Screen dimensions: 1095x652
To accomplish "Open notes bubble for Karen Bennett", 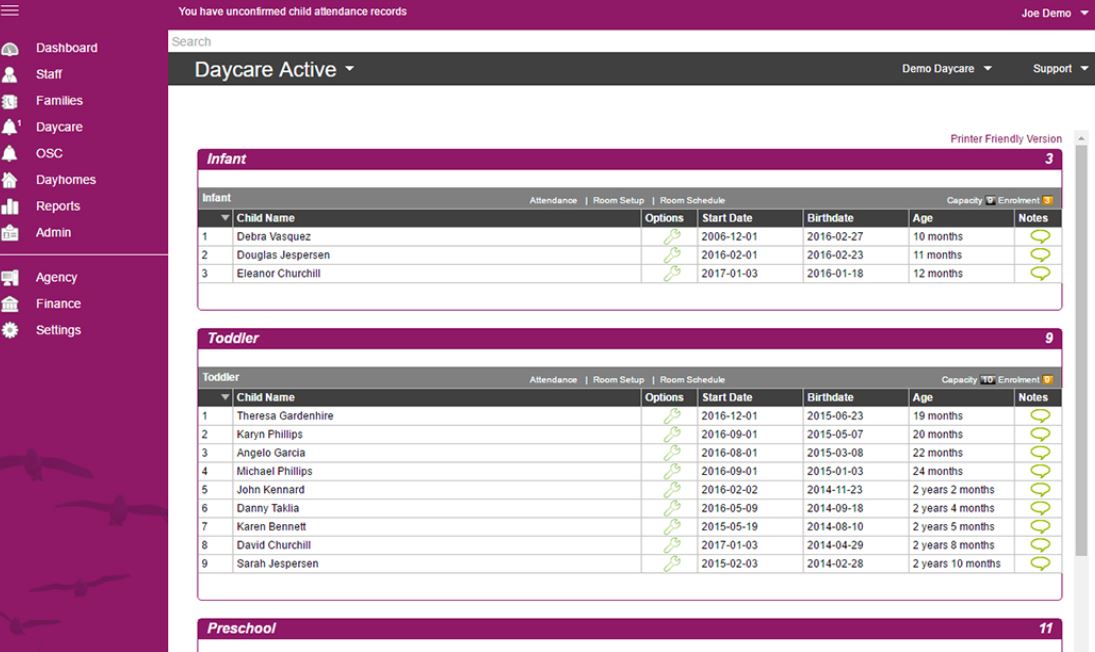I will click(x=1040, y=527).
